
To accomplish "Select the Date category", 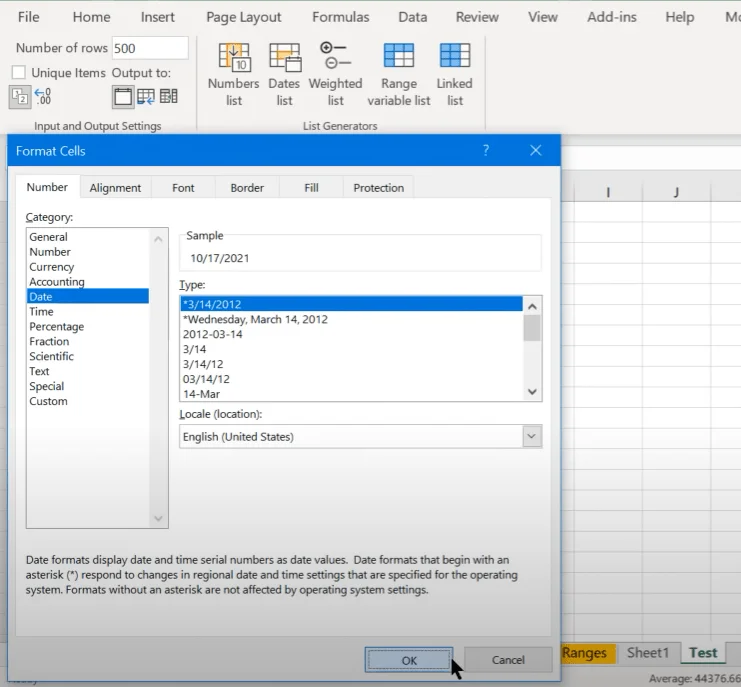I will (x=88, y=297).
